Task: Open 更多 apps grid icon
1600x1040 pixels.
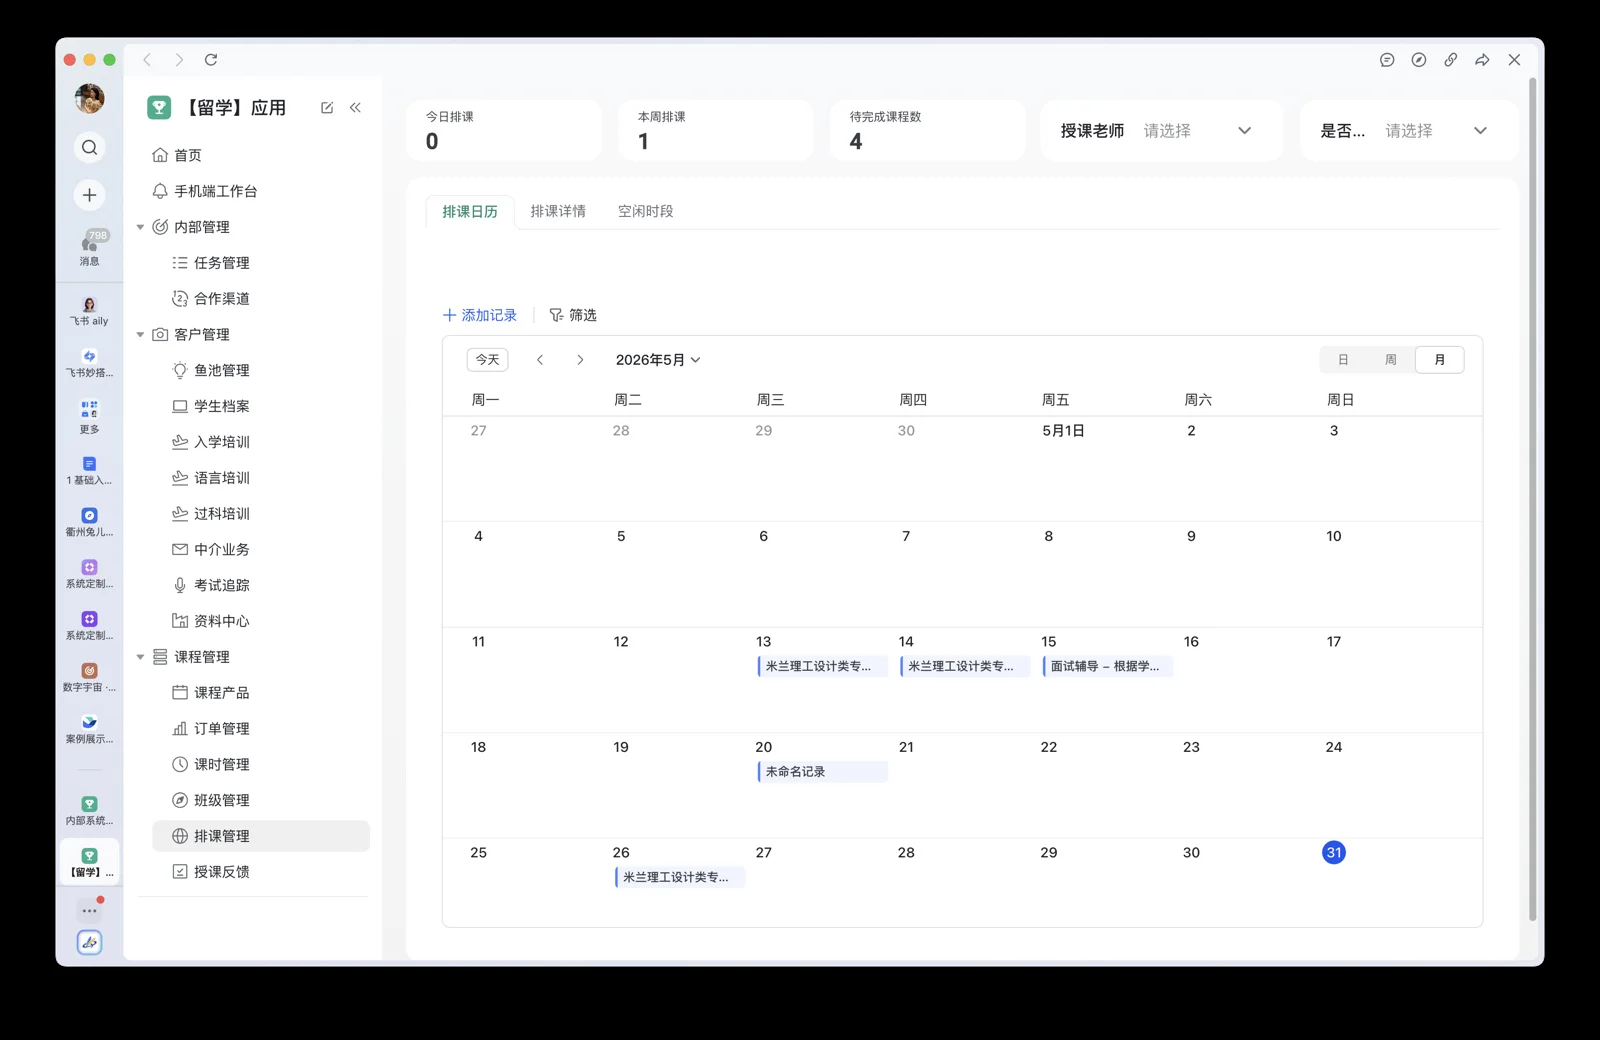Action: (x=89, y=416)
